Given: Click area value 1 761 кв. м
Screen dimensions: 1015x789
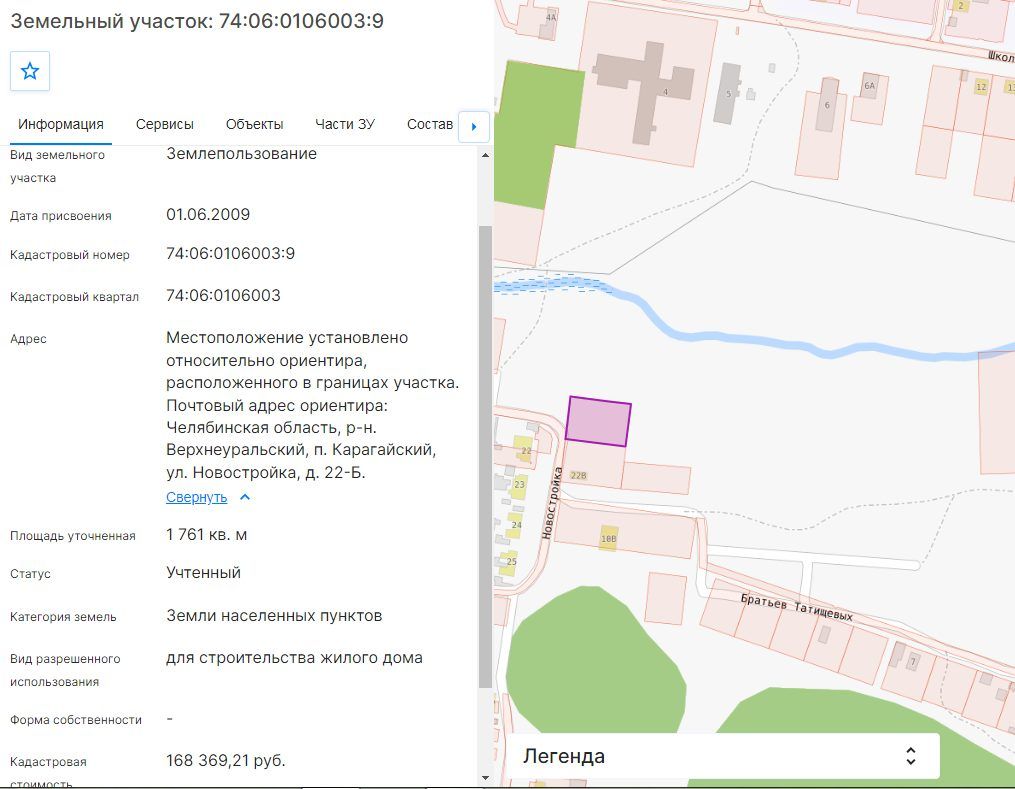Looking at the screenshot, I should pos(206,535).
